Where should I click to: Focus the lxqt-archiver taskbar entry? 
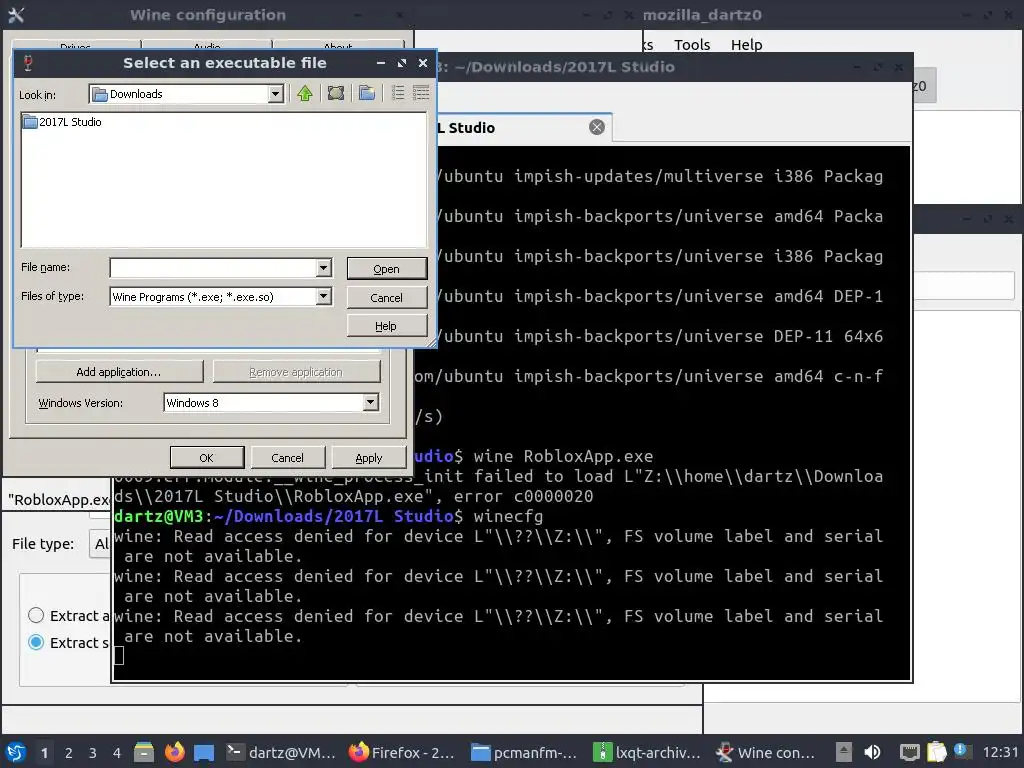[x=647, y=752]
